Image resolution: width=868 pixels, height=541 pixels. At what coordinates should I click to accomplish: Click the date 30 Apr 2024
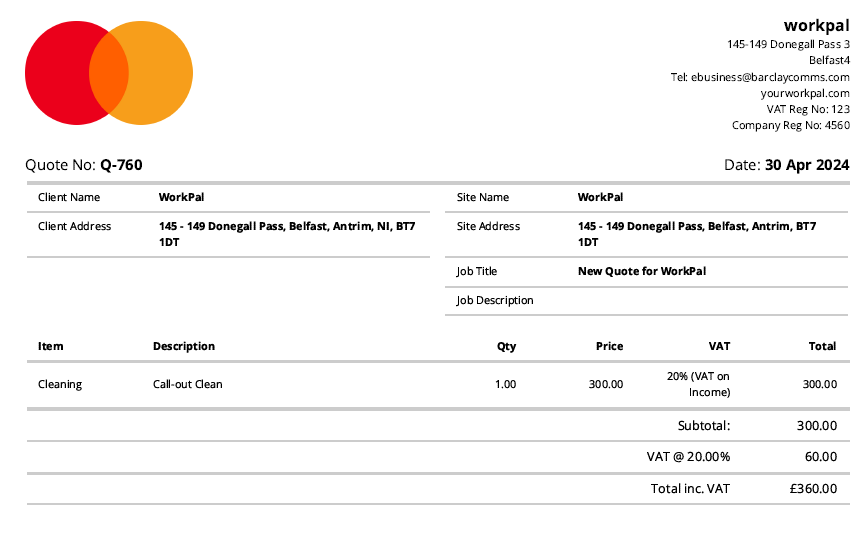point(807,165)
